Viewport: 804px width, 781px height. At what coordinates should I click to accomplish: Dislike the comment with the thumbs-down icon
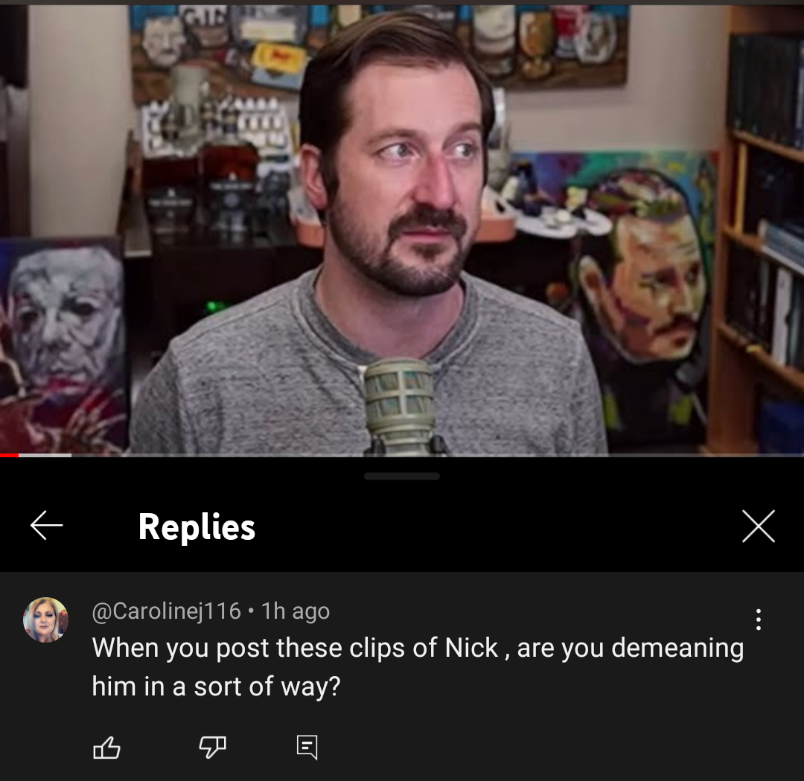tap(212, 748)
